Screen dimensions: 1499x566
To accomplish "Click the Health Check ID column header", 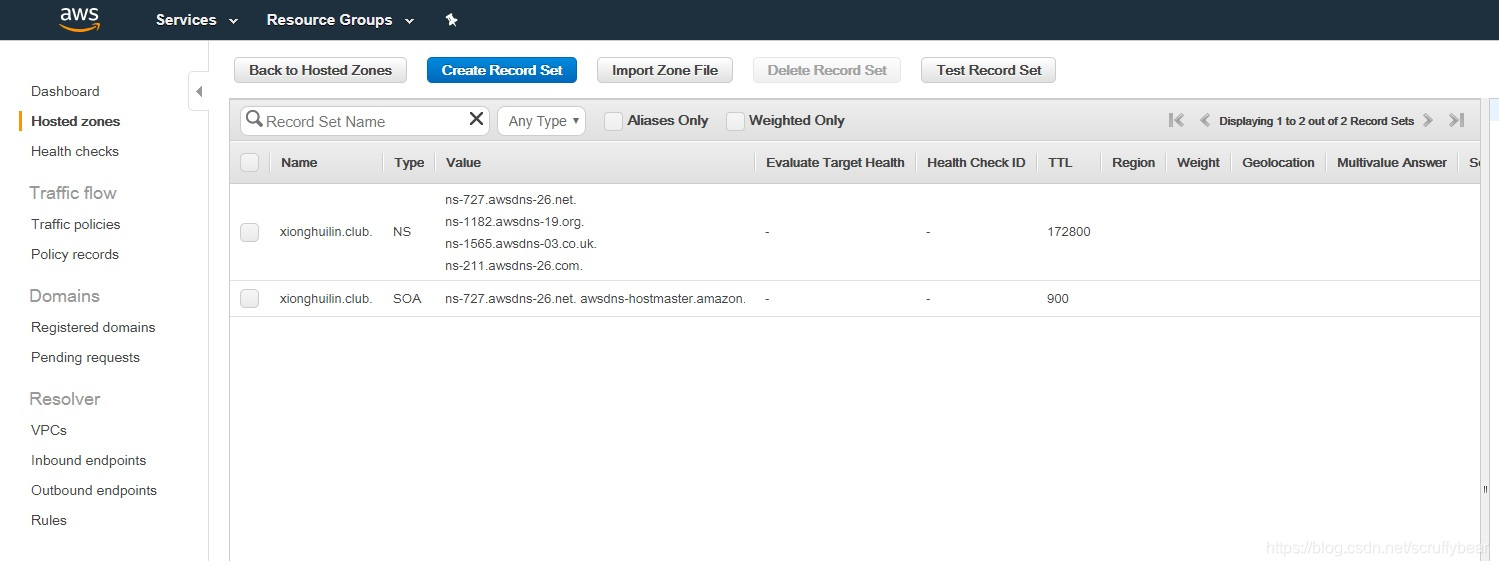I will point(976,162).
